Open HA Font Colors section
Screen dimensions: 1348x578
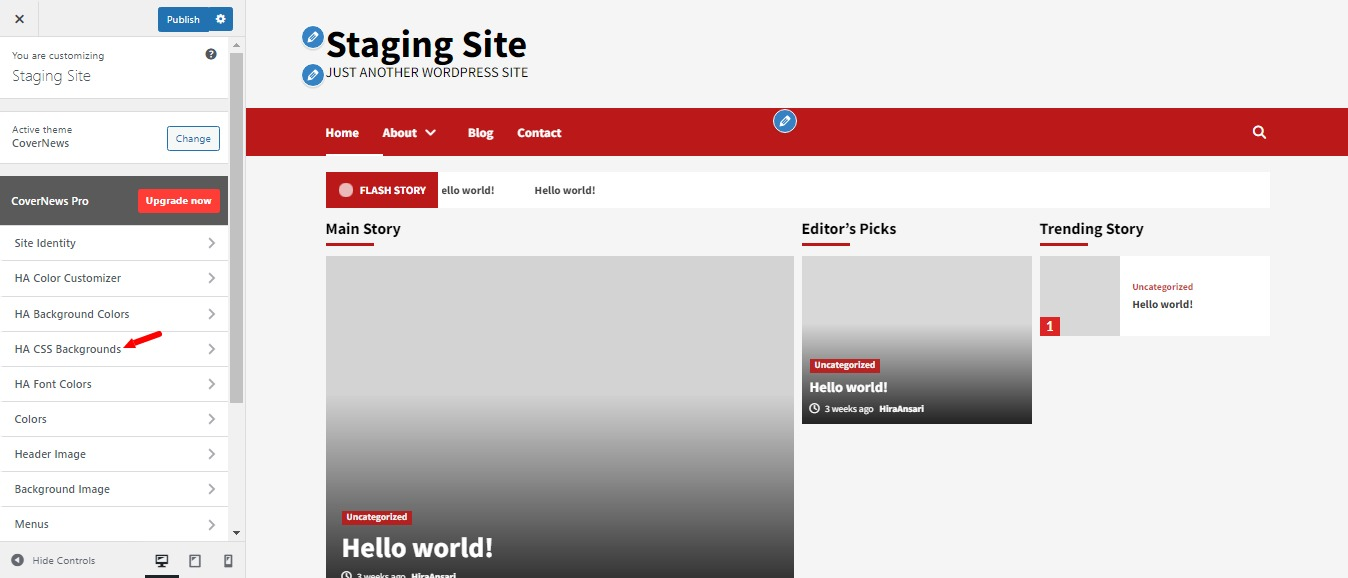point(114,384)
